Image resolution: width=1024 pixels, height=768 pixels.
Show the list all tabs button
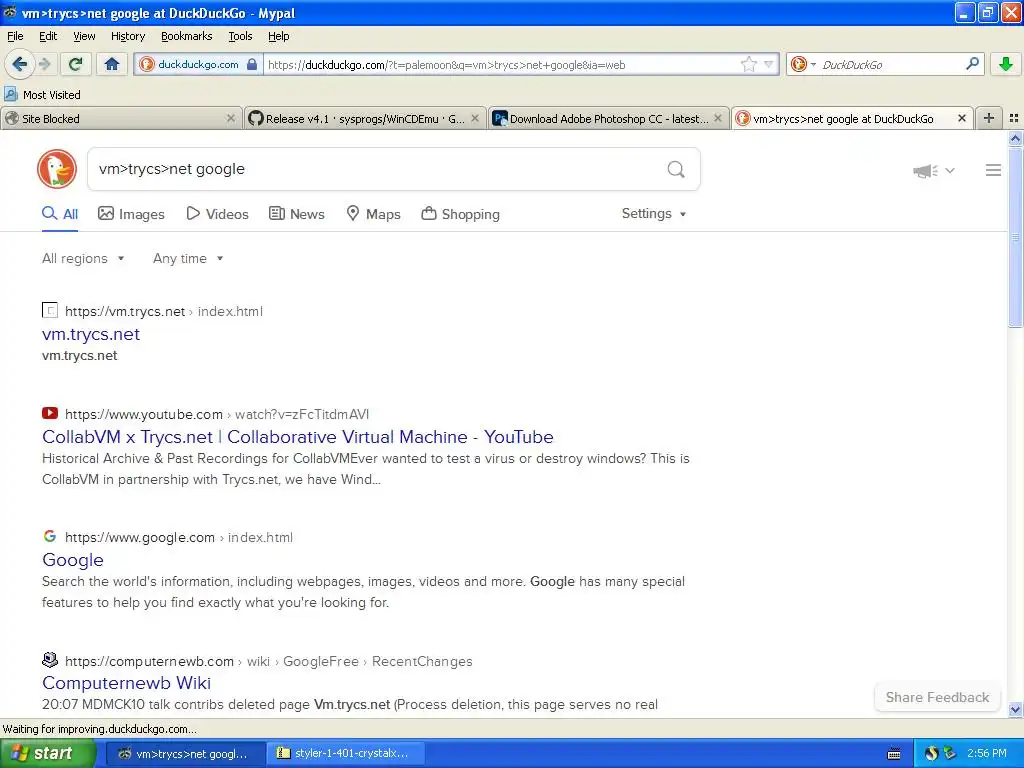(1014, 118)
